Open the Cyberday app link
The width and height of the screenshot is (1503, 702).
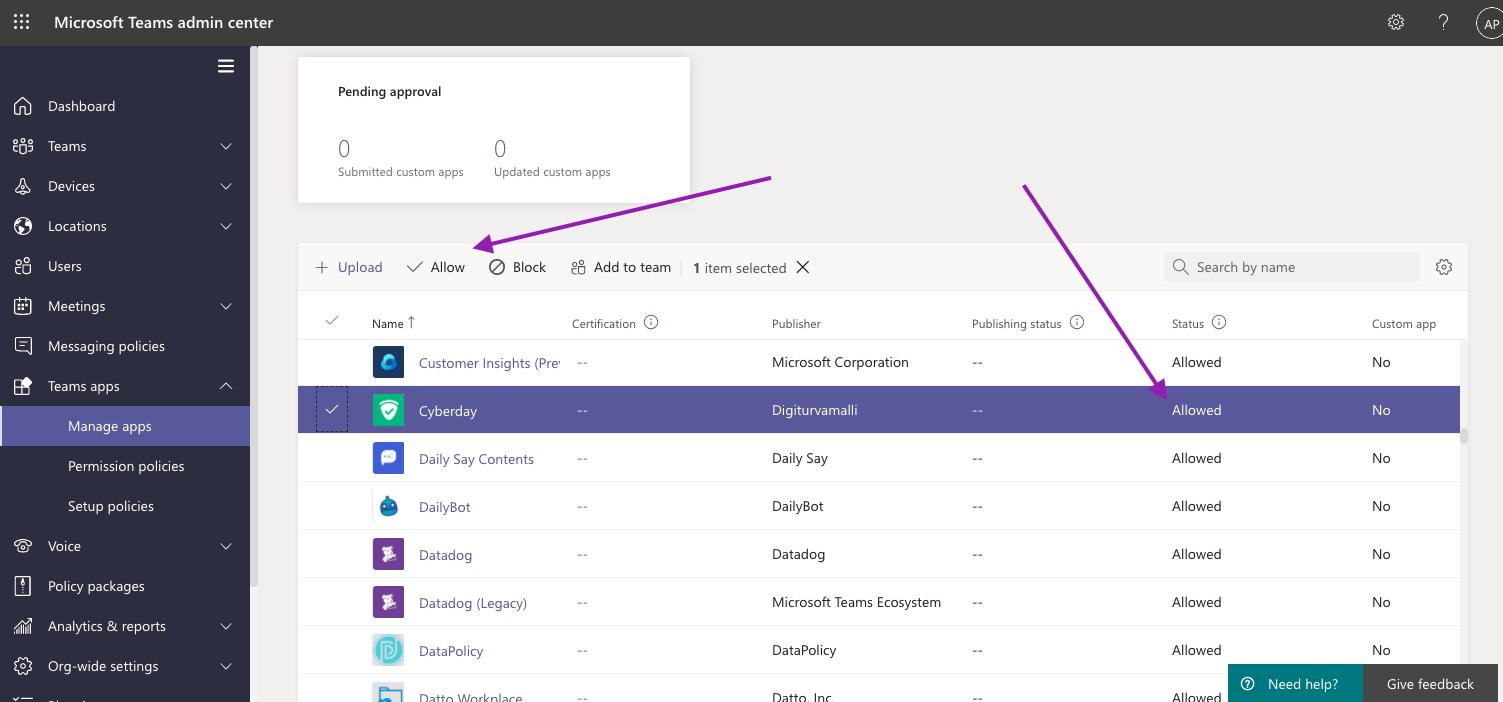448,411
